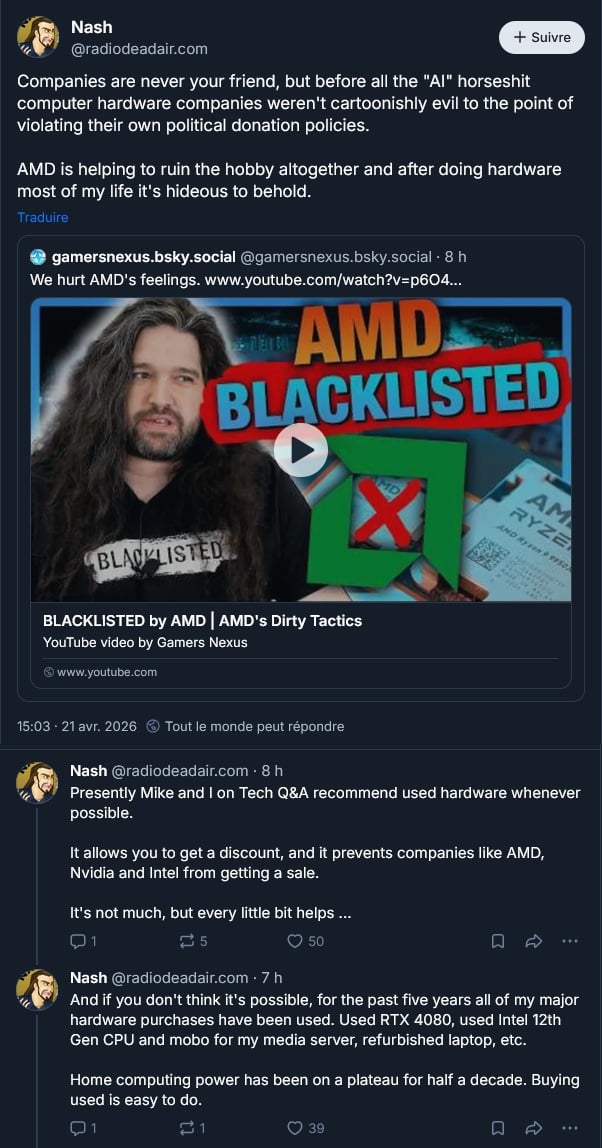Open gamersnexus.bsky.social quoted author name
The image size is (602, 1148).
click(x=144, y=257)
